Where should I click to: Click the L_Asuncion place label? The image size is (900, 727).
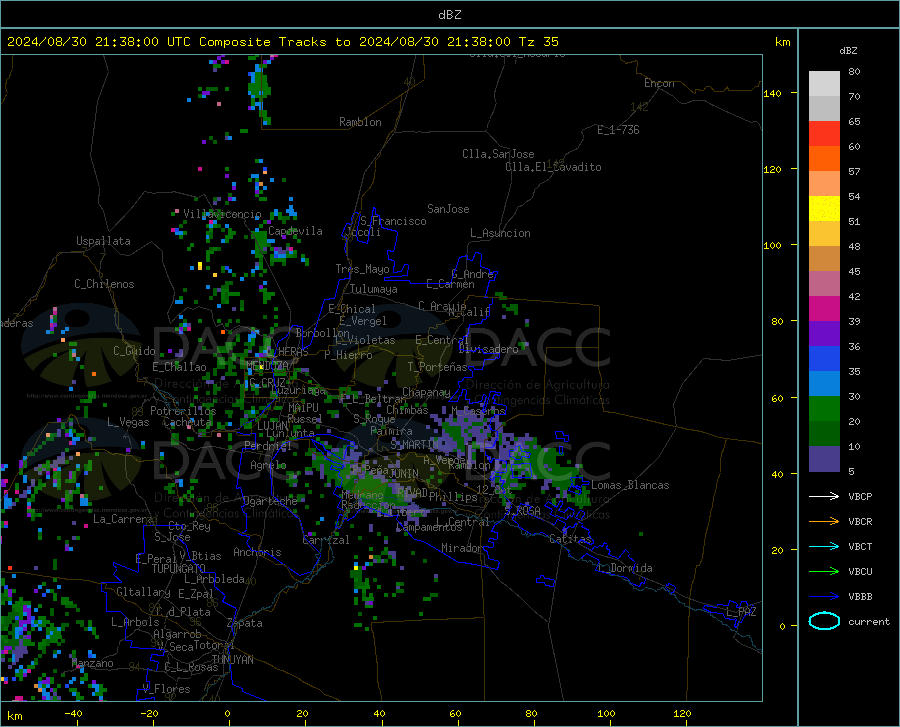(x=500, y=233)
